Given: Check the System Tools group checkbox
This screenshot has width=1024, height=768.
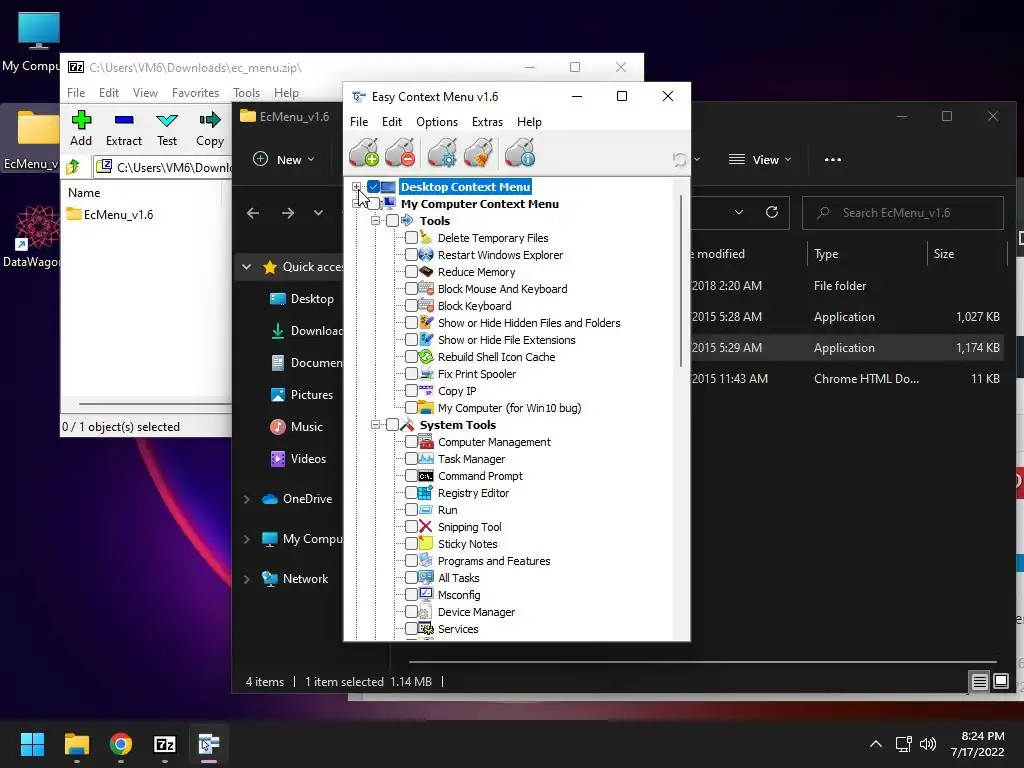Looking at the screenshot, I should point(392,425).
